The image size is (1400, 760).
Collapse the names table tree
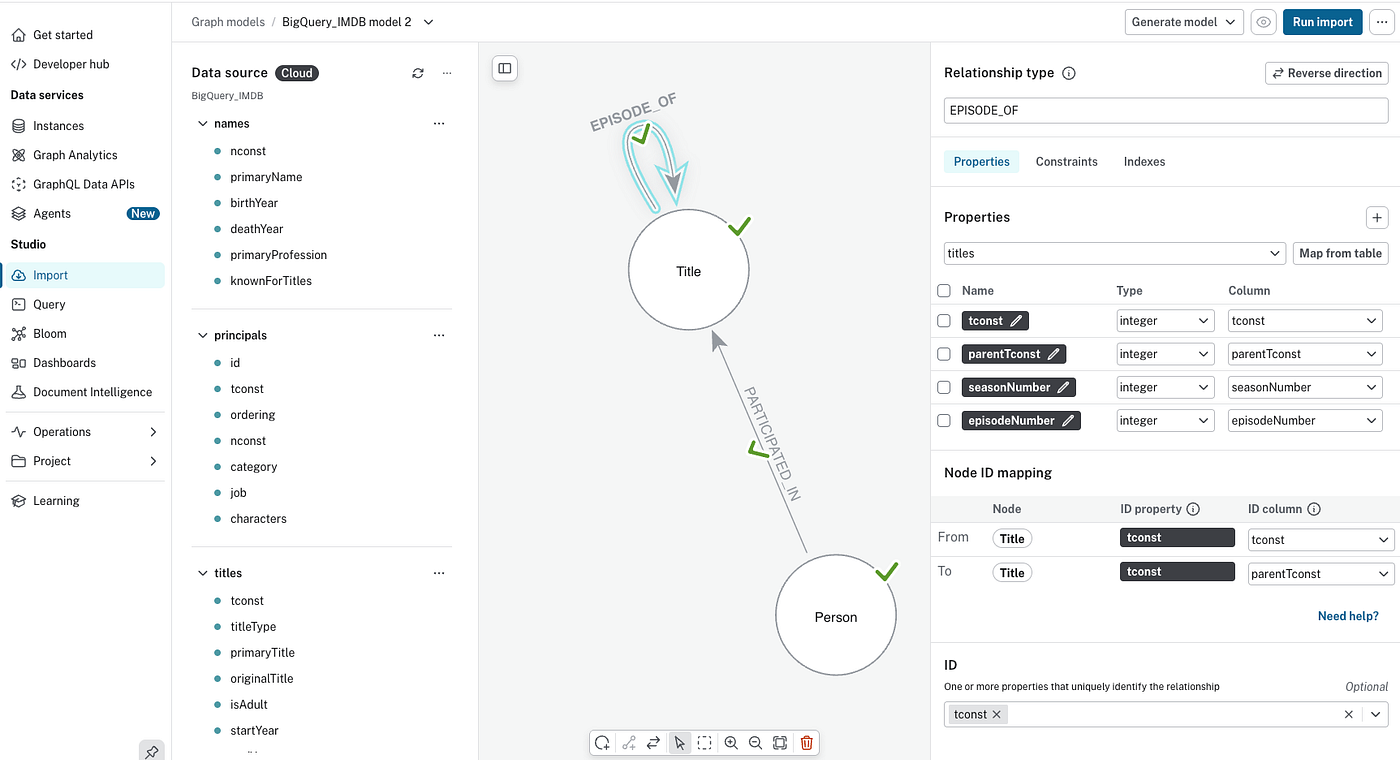coord(201,124)
